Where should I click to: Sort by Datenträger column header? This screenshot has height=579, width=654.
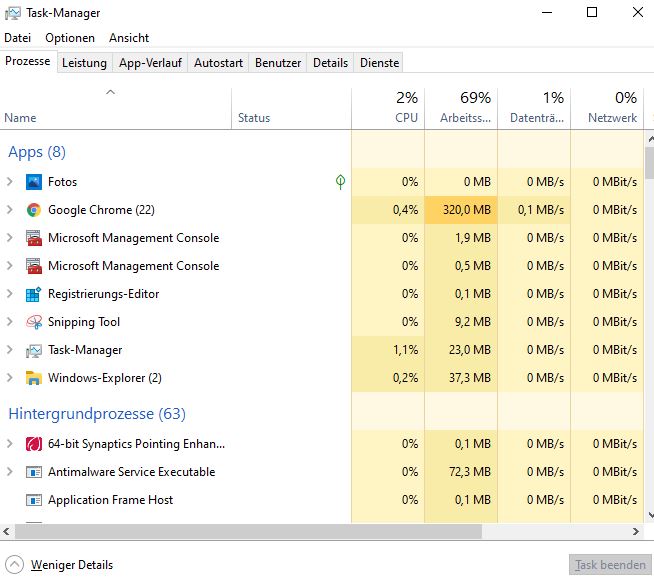pyautogui.click(x=534, y=108)
